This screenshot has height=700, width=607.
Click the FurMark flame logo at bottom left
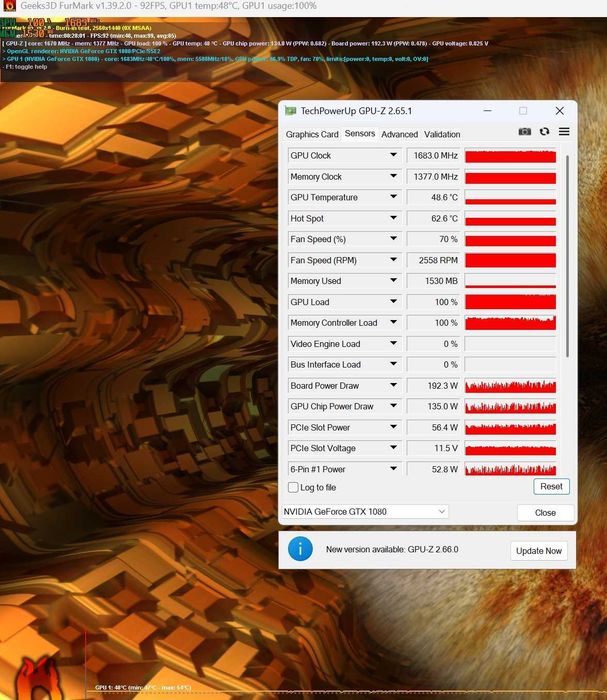[x=36, y=677]
